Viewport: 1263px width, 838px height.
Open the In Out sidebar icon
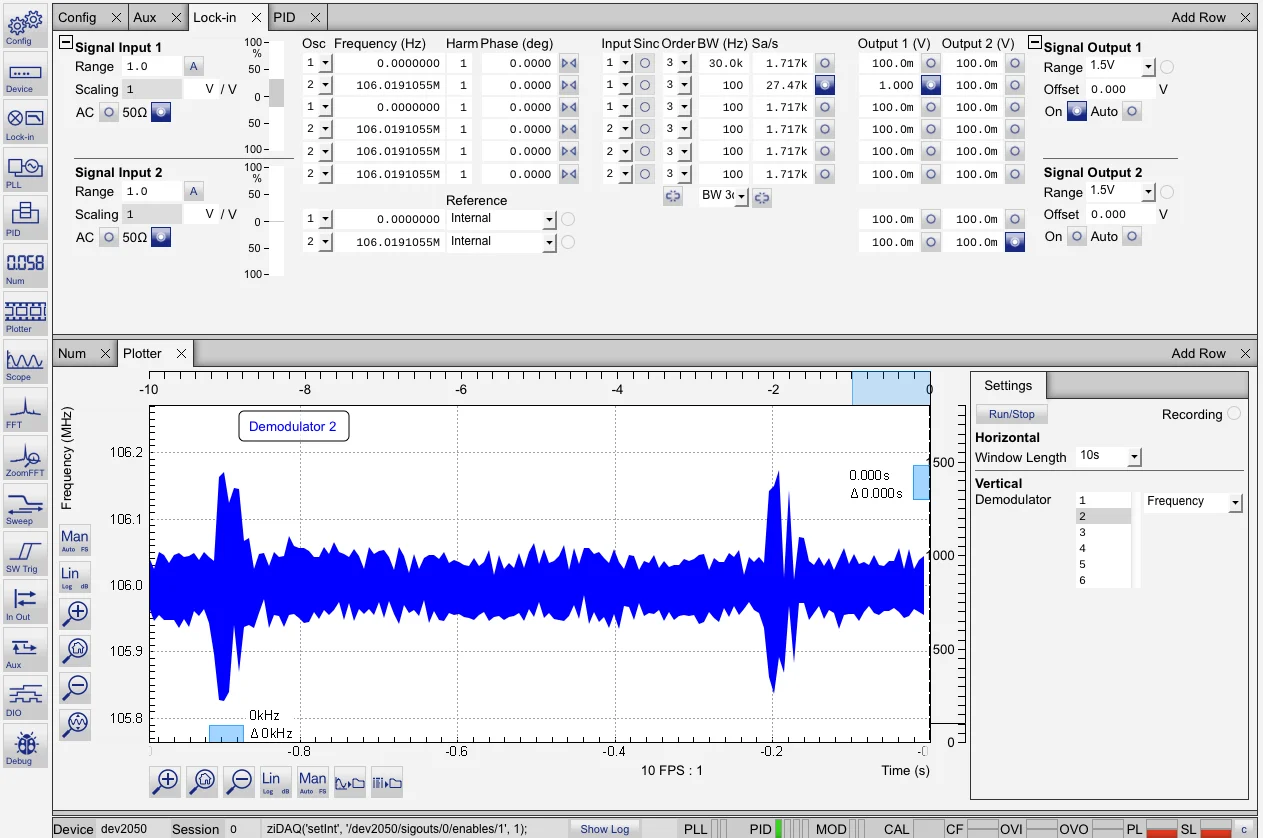24,603
